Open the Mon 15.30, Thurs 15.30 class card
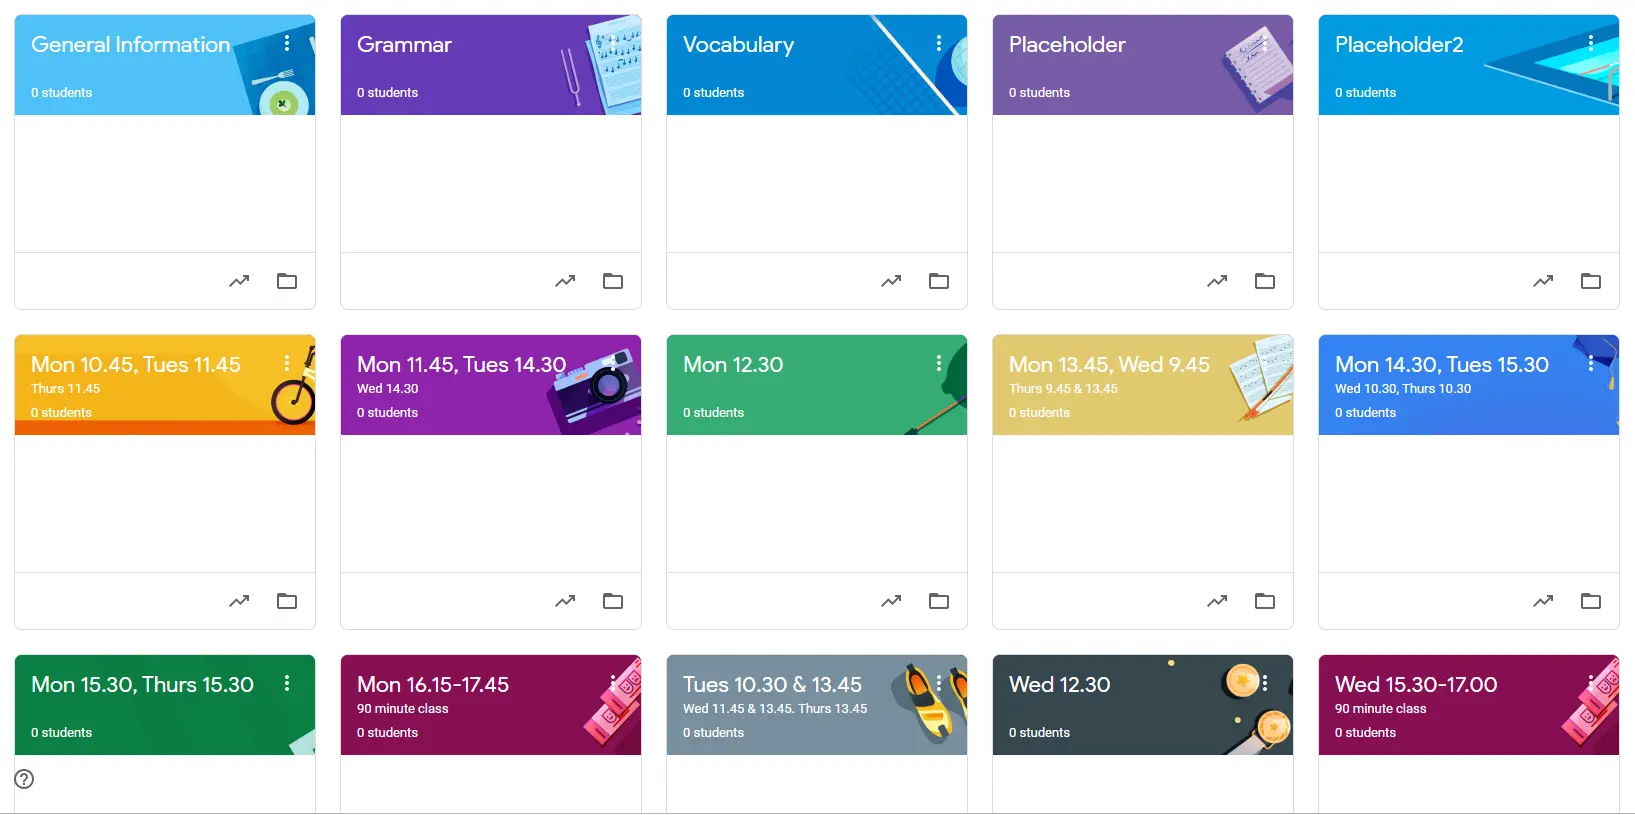The image size is (1635, 815). 141,684
